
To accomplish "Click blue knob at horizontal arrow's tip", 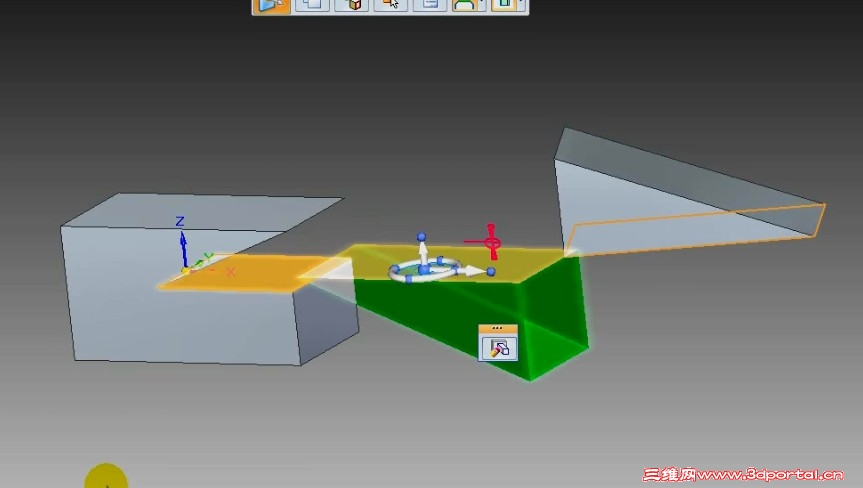I will tap(491, 271).
